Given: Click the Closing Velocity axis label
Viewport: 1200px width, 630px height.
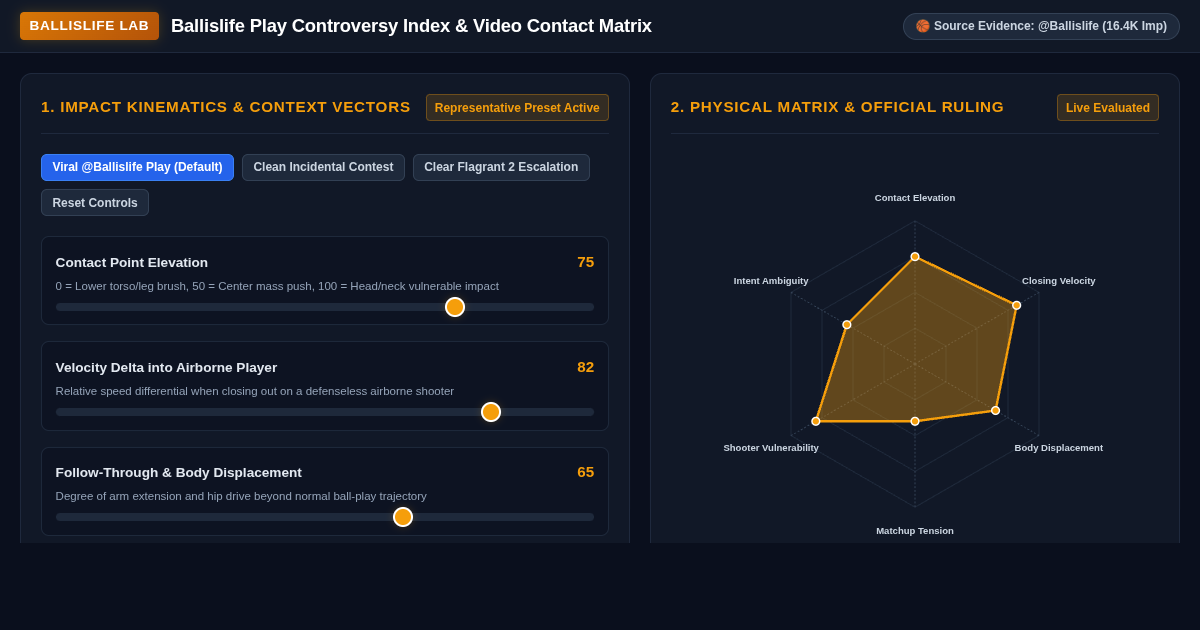Looking at the screenshot, I should (x=1059, y=281).
